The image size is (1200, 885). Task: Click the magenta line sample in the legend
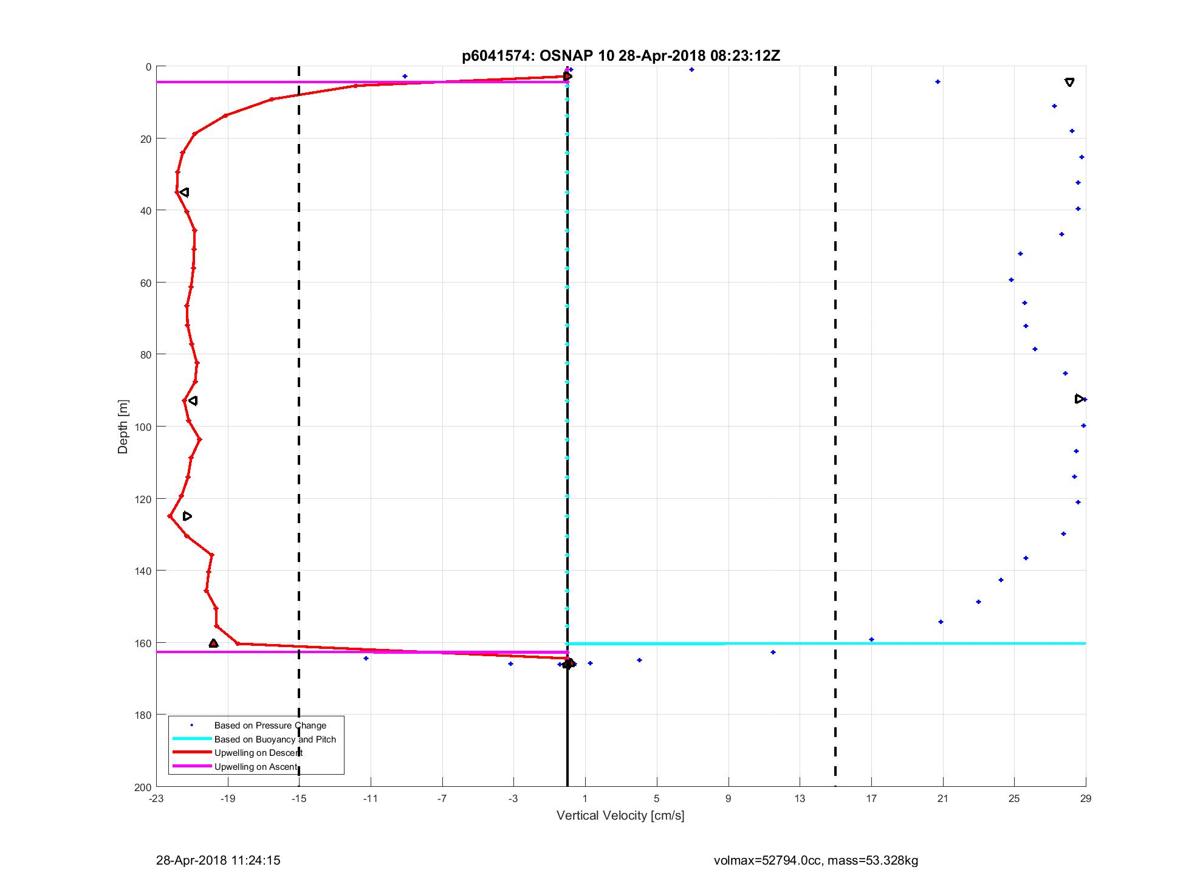(191, 766)
